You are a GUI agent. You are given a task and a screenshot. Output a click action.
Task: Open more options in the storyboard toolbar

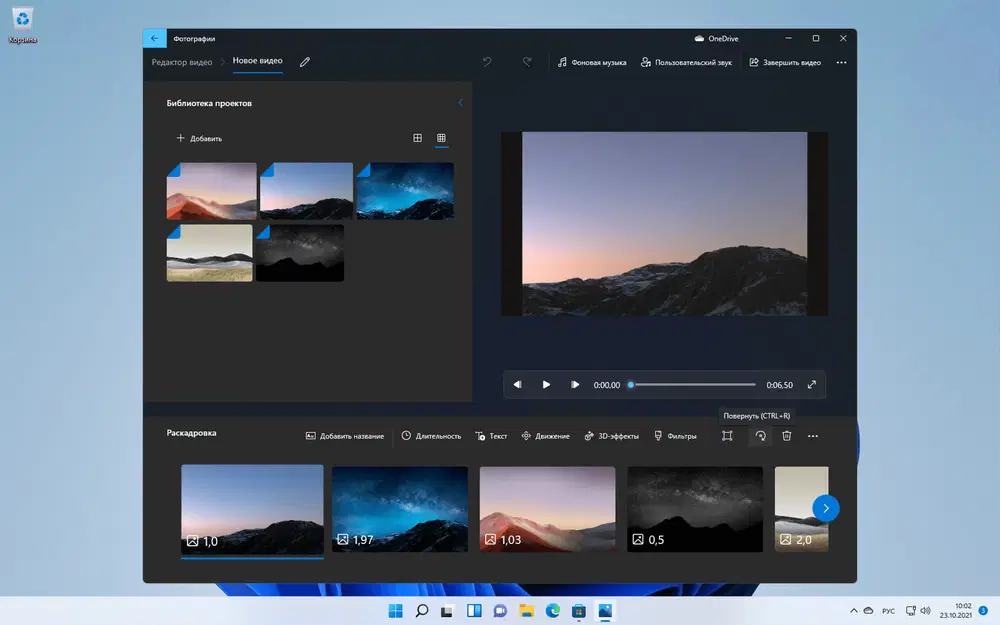(813, 436)
